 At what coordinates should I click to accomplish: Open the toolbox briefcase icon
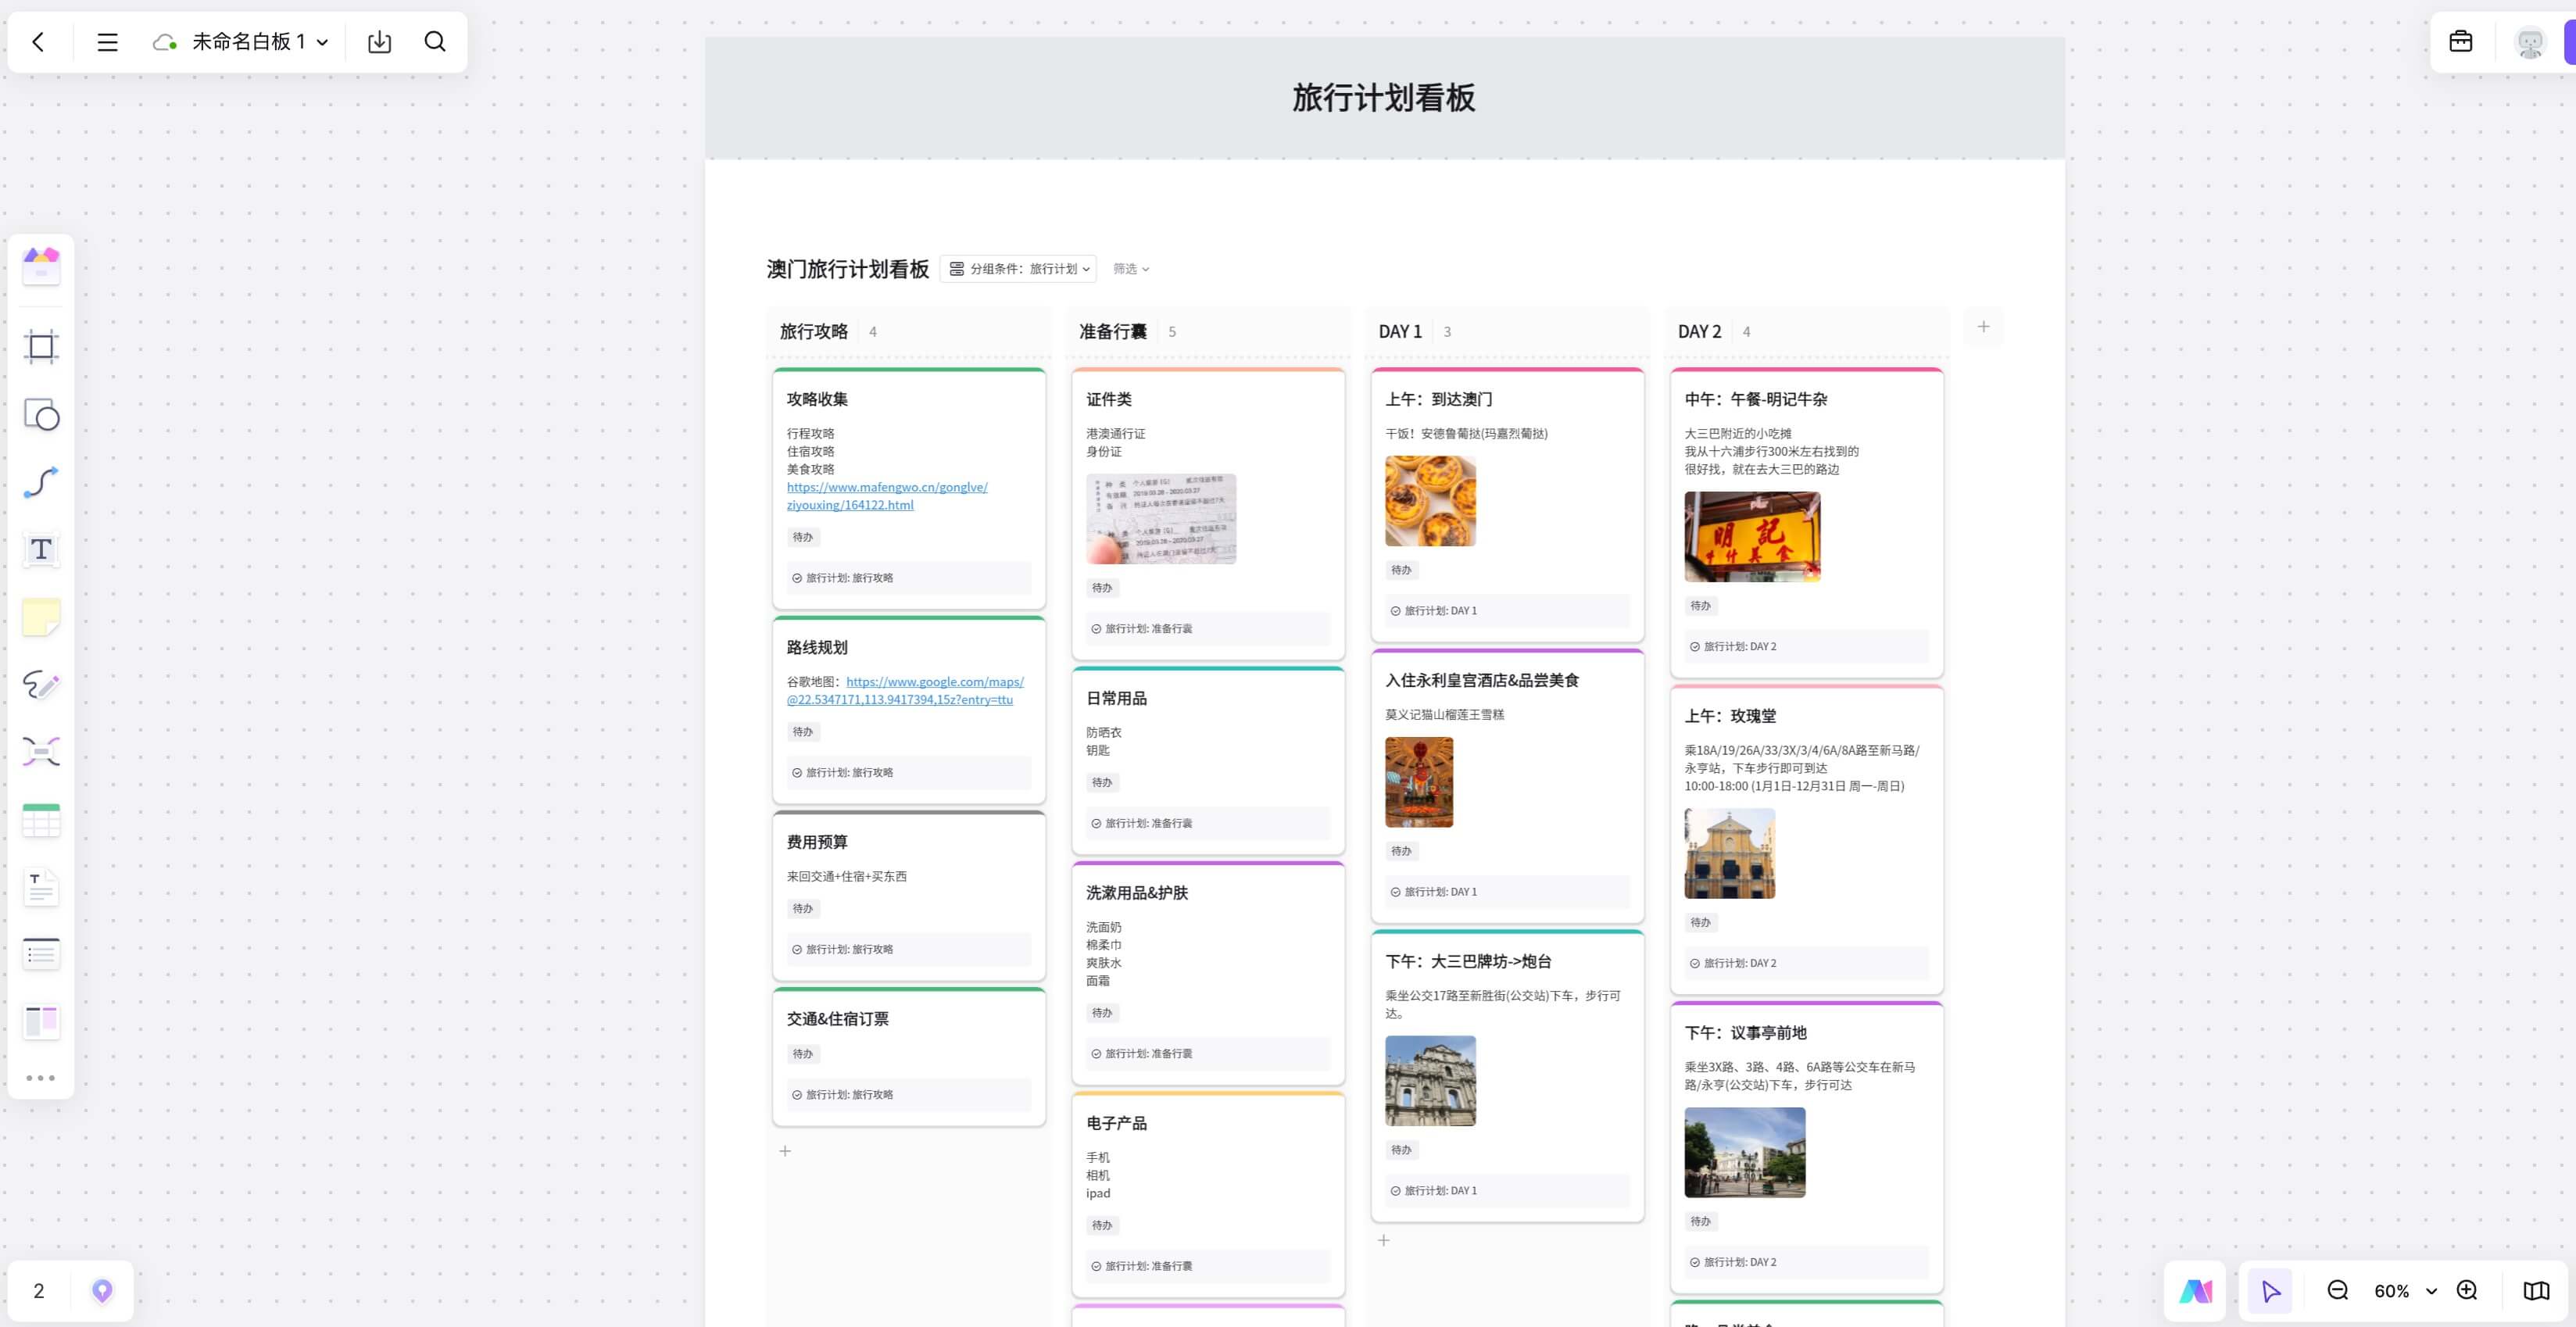tap(2461, 42)
